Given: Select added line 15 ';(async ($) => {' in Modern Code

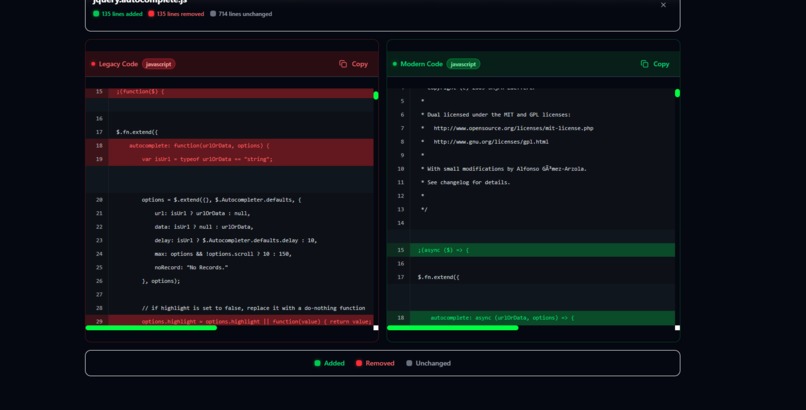Looking at the screenshot, I should tap(530, 250).
